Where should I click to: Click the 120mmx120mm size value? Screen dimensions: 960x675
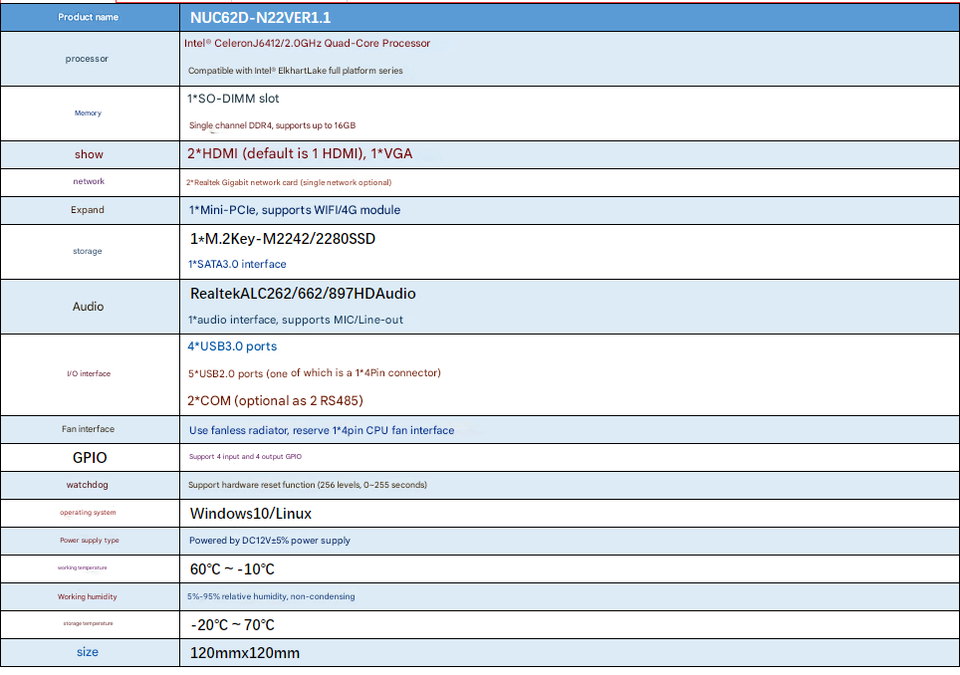(245, 653)
